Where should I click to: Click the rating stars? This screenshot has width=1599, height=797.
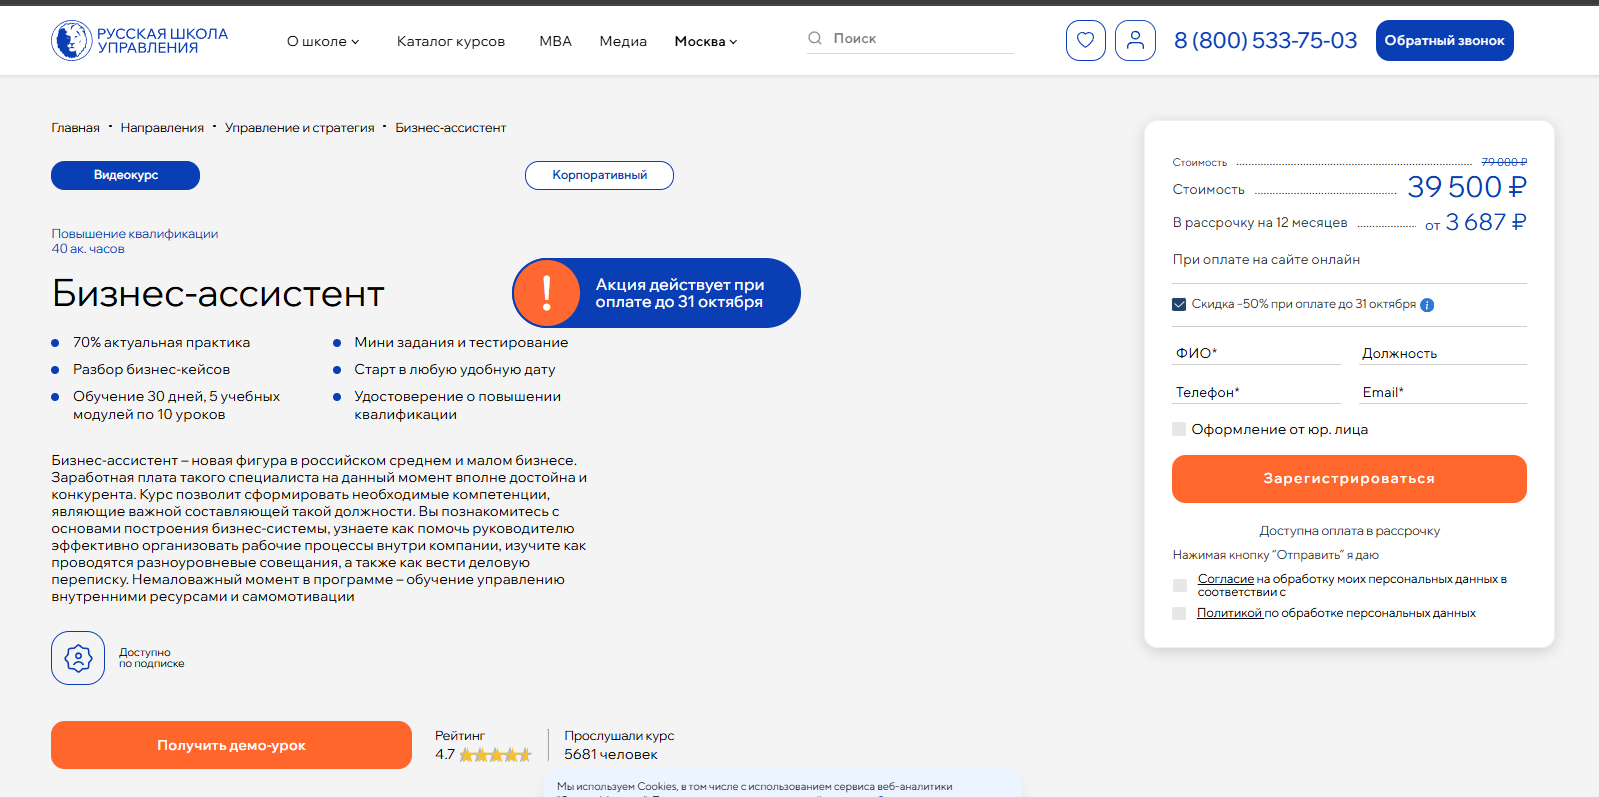tap(495, 755)
